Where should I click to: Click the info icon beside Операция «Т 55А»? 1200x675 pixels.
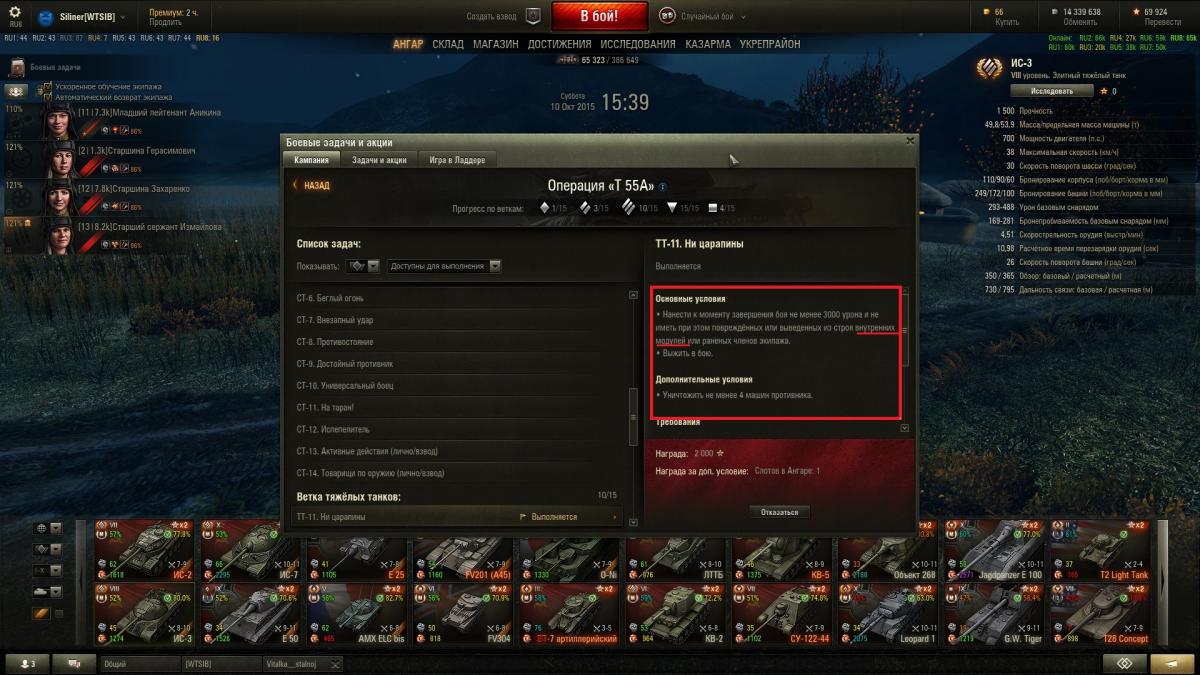(x=662, y=186)
